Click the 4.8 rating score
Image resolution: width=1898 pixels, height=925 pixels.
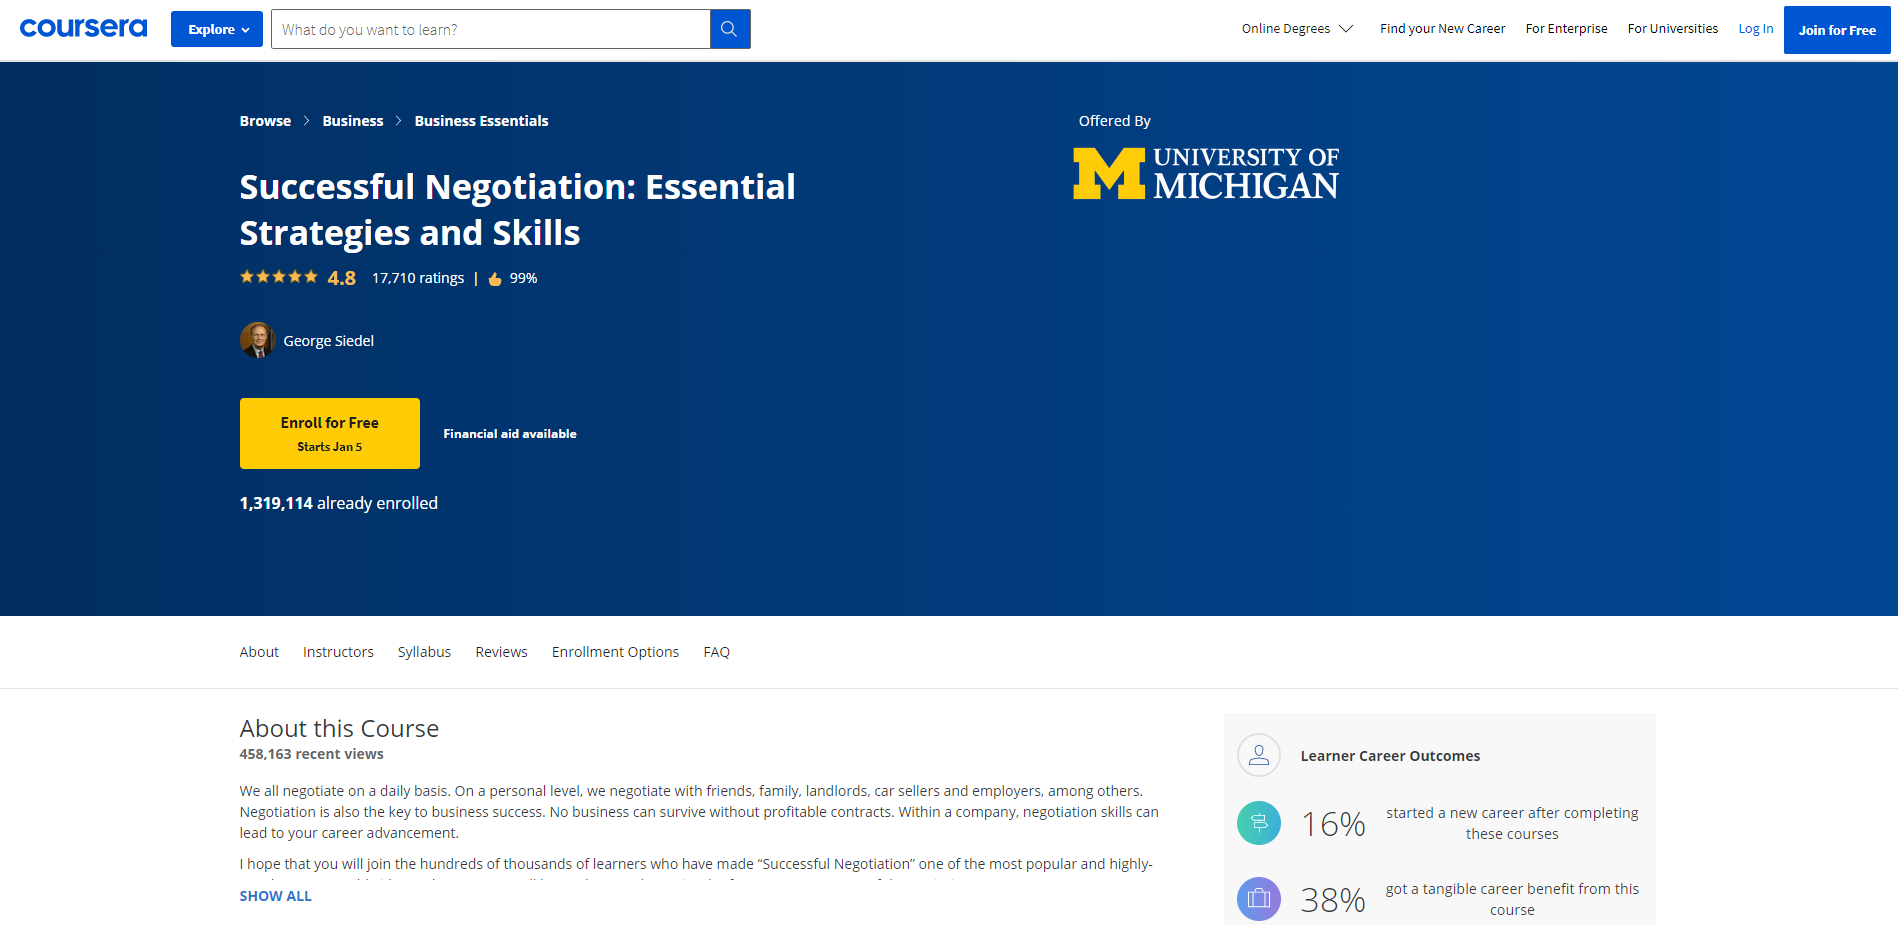click(x=342, y=278)
